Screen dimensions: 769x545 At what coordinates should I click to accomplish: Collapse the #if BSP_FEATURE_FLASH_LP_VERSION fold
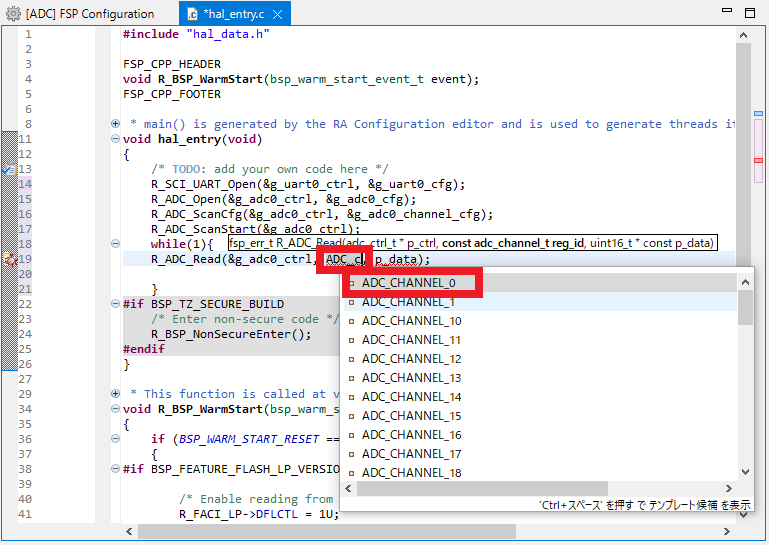[x=115, y=468]
